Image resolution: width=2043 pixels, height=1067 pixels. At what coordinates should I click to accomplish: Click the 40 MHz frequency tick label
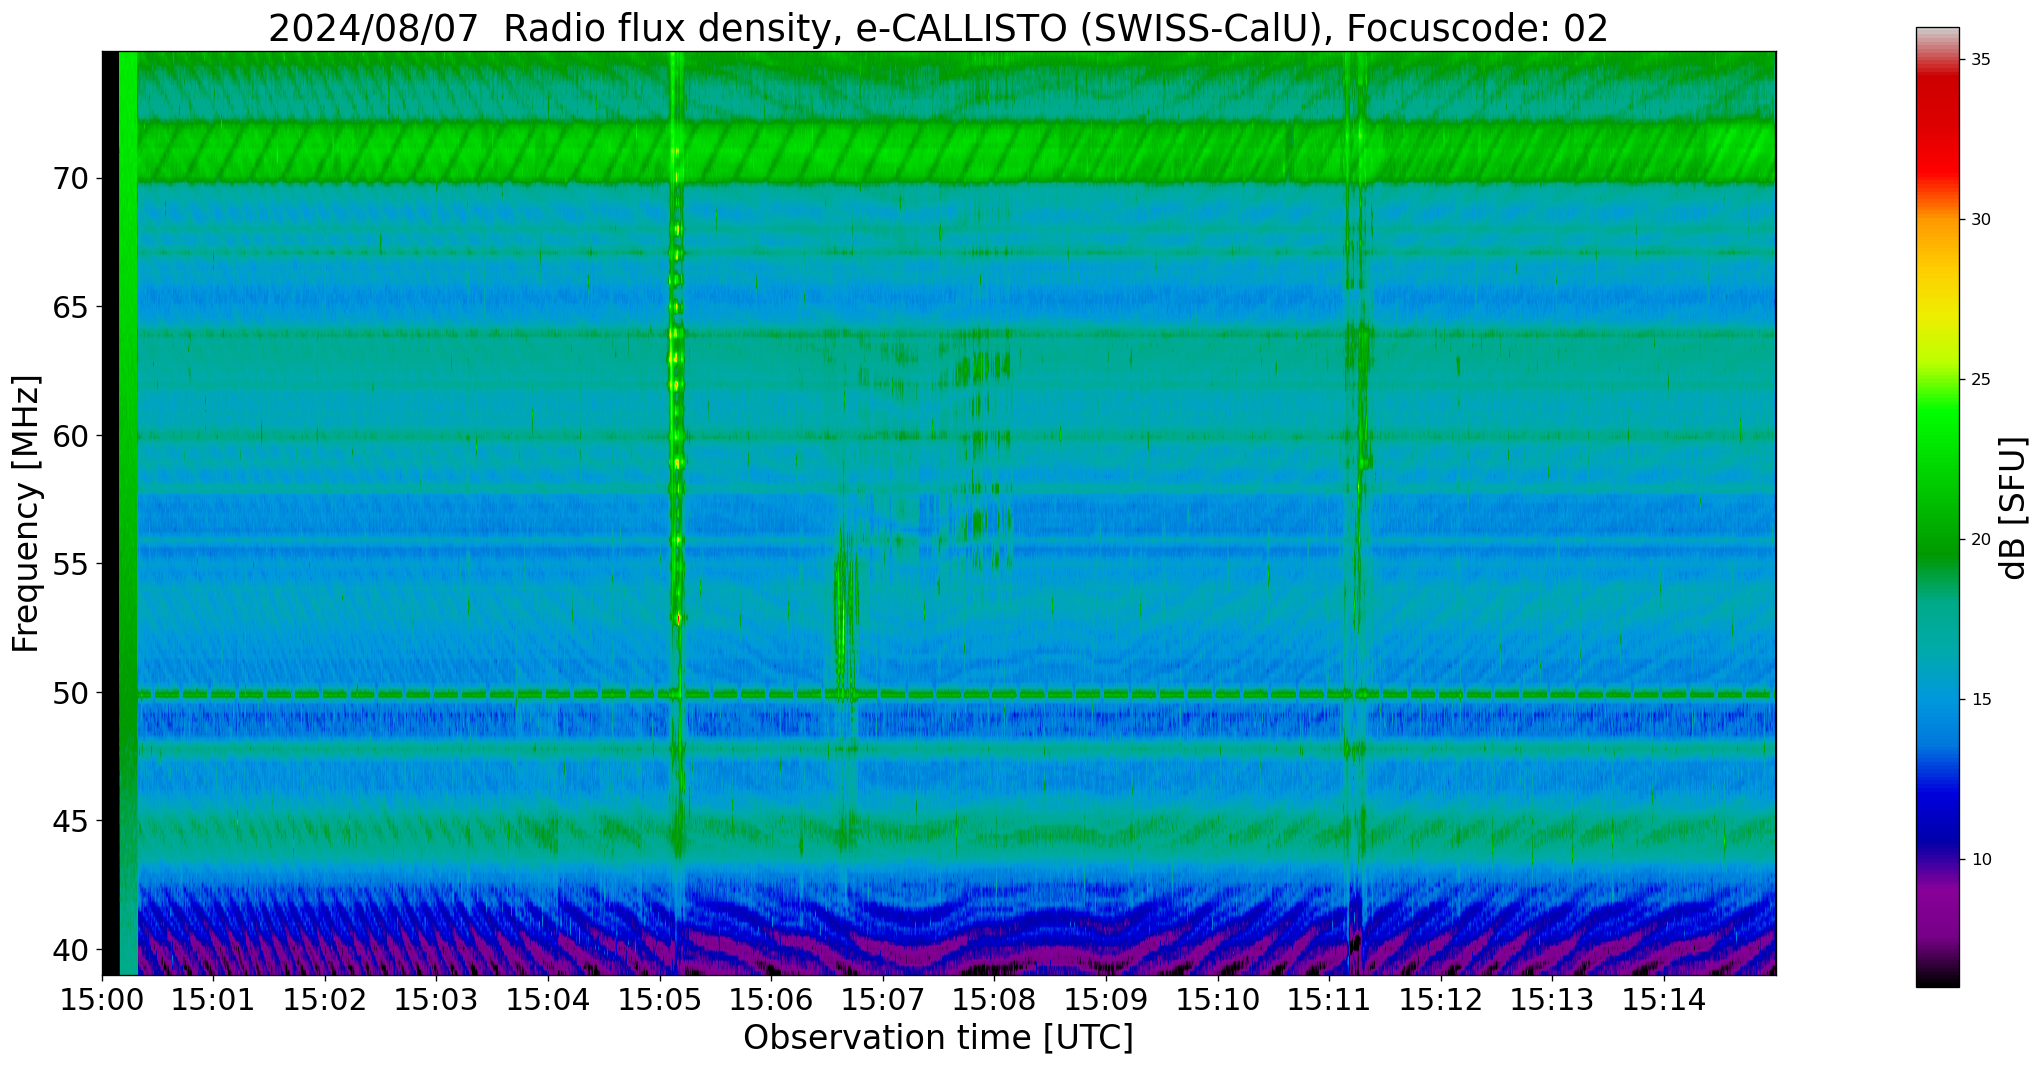pyautogui.click(x=70, y=950)
